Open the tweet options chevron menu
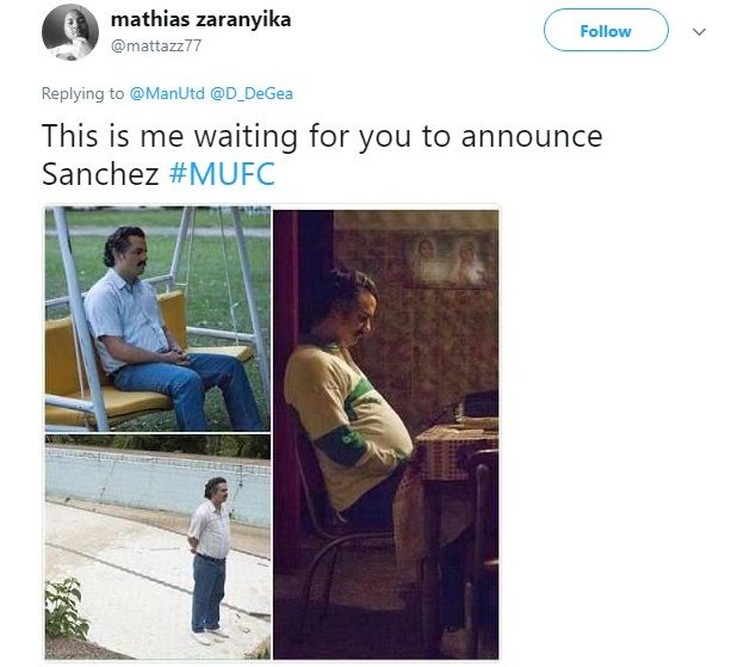 [x=700, y=32]
